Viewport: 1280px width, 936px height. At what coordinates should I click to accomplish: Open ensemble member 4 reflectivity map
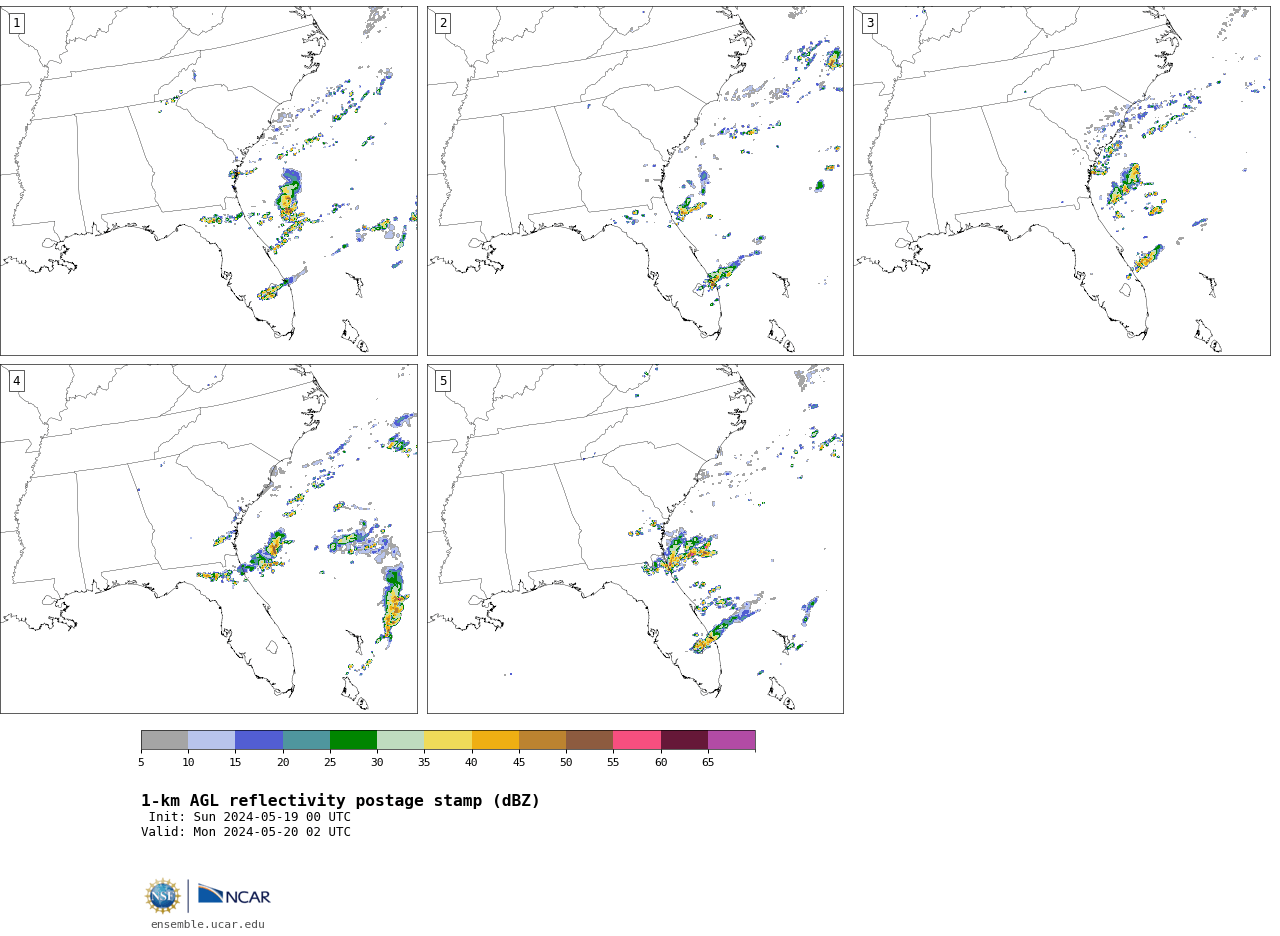(208, 539)
